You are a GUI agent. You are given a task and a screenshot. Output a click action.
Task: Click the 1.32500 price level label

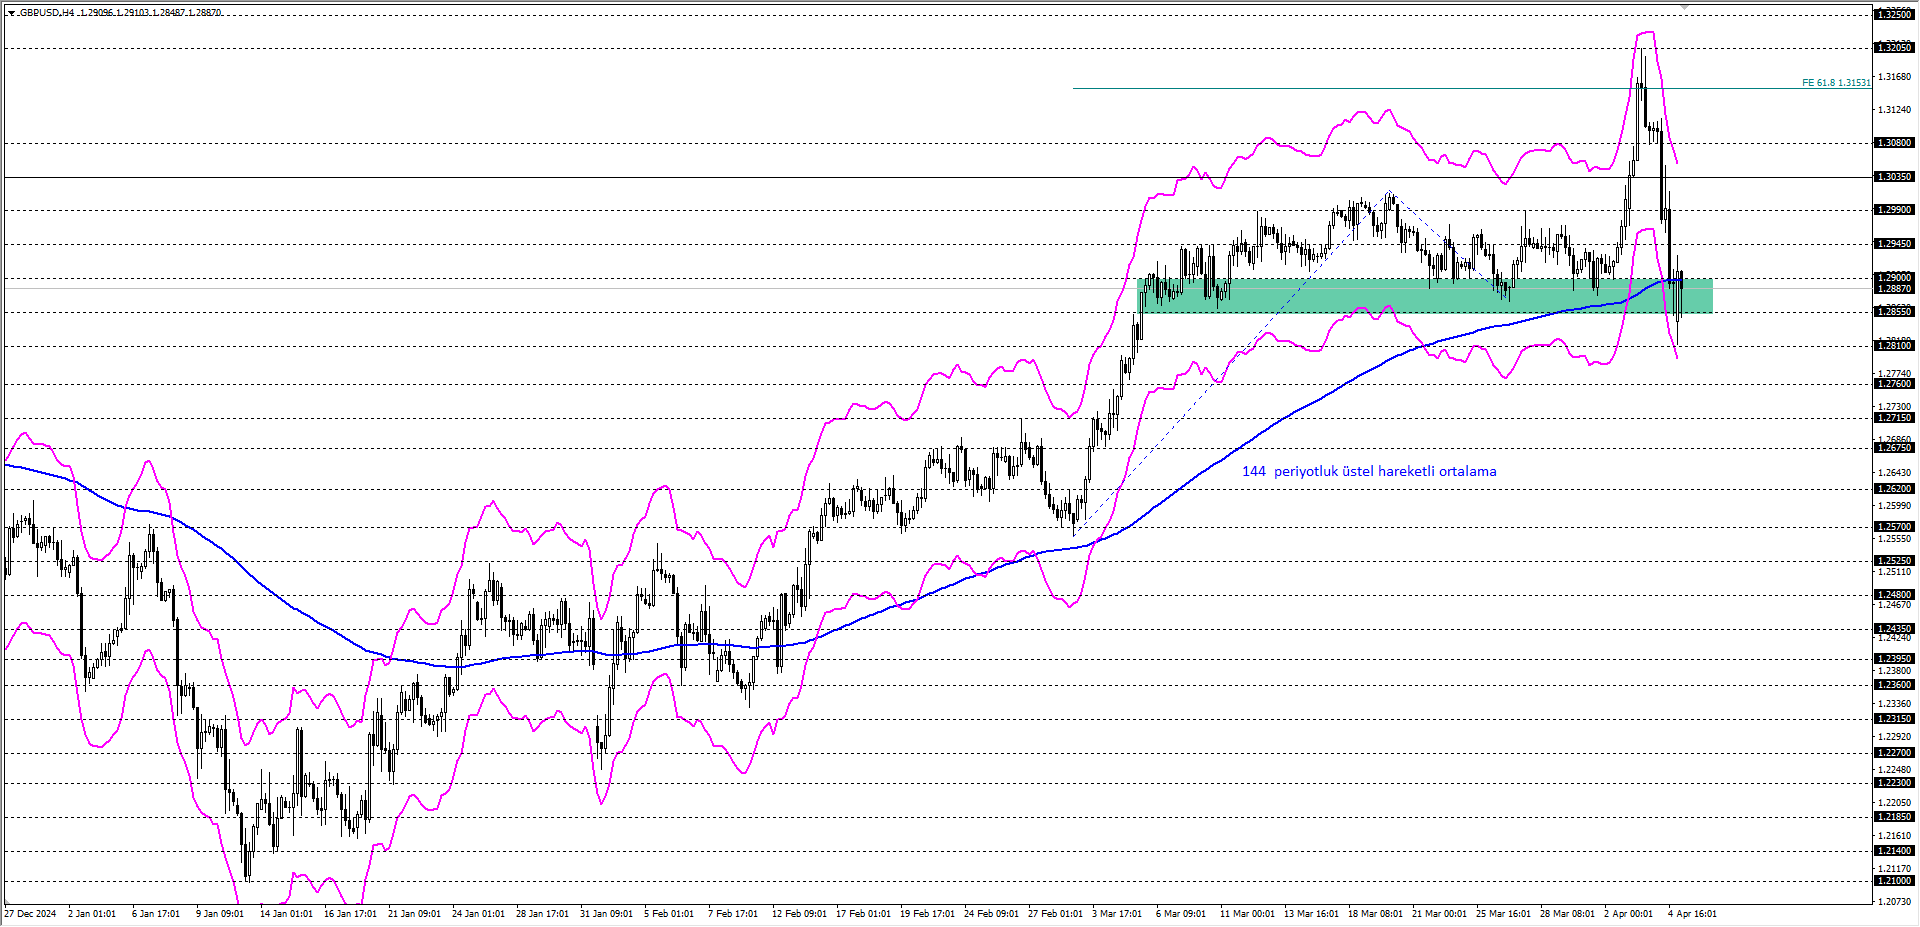[1894, 14]
